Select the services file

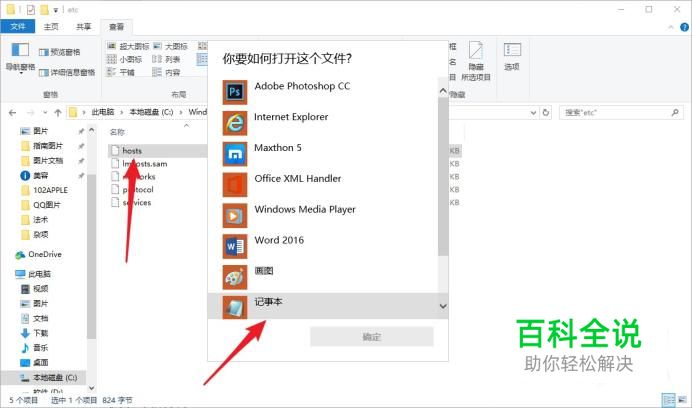click(137, 203)
